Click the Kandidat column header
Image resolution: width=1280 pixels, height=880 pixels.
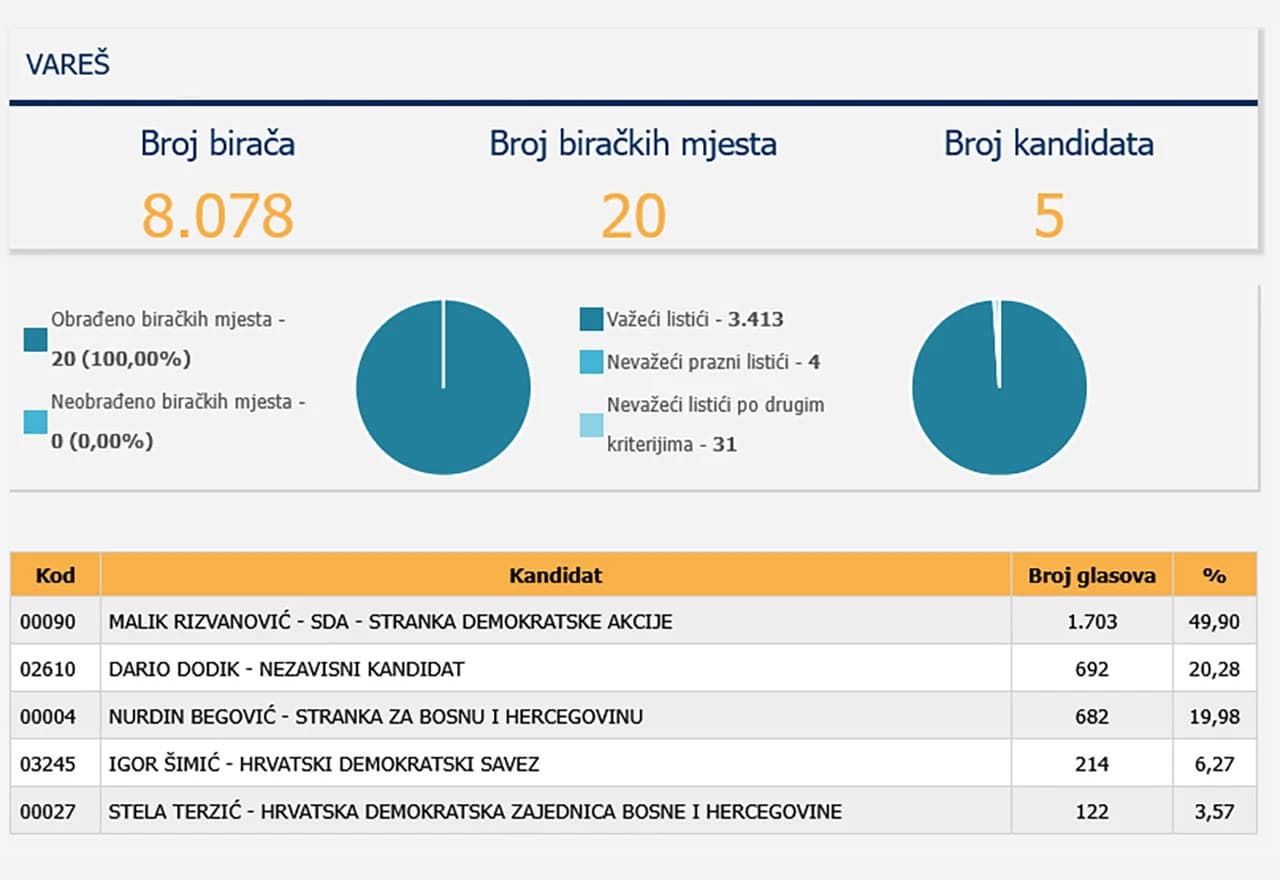pos(554,575)
